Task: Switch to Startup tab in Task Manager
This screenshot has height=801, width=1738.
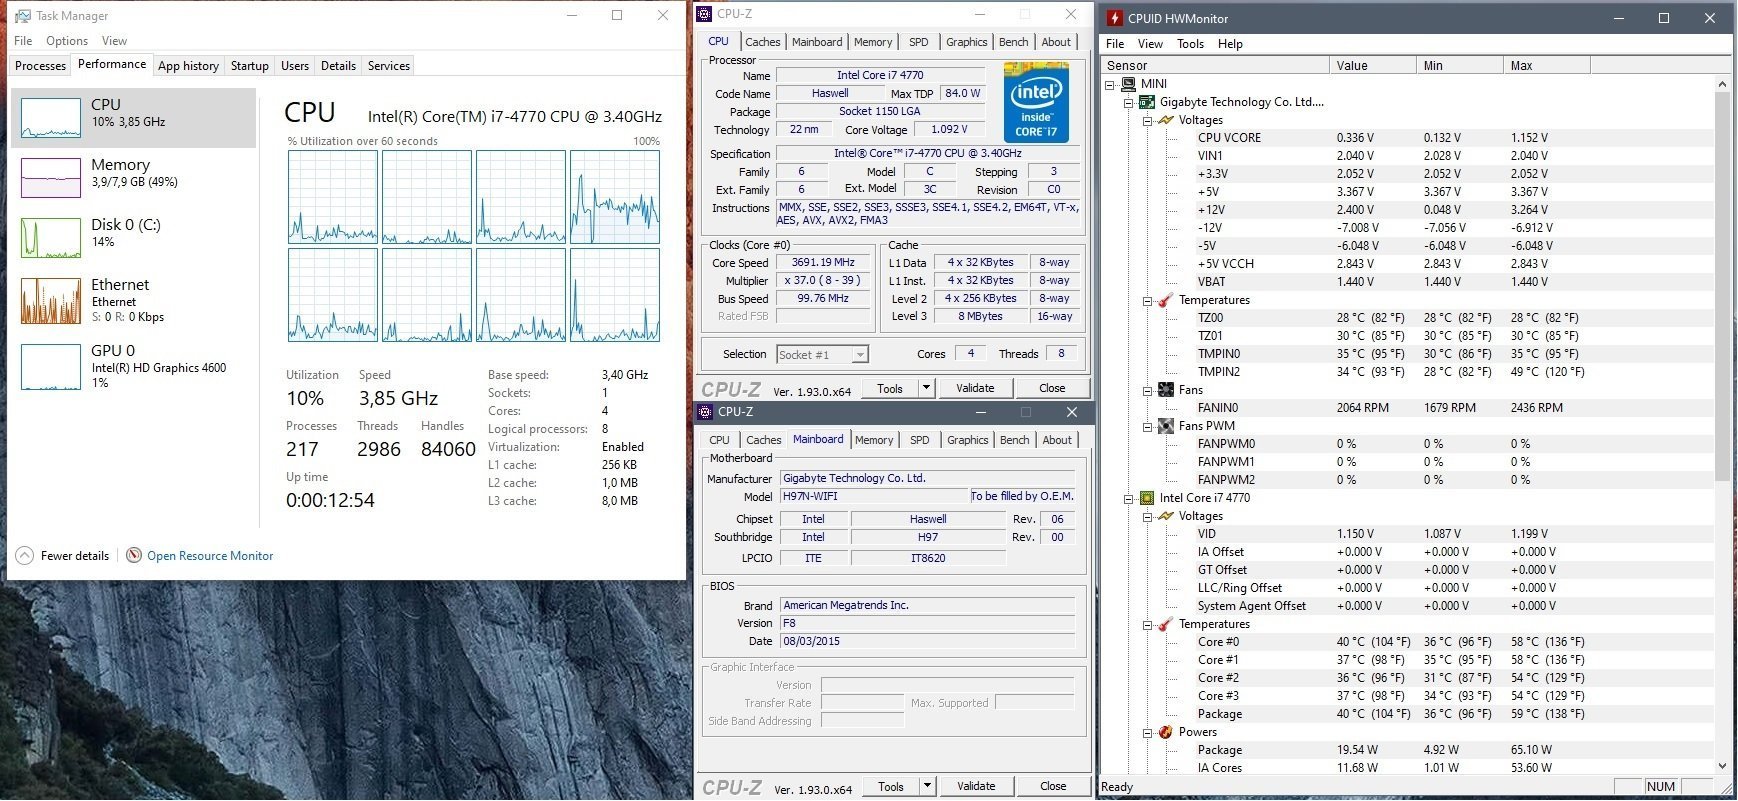Action: [x=249, y=66]
